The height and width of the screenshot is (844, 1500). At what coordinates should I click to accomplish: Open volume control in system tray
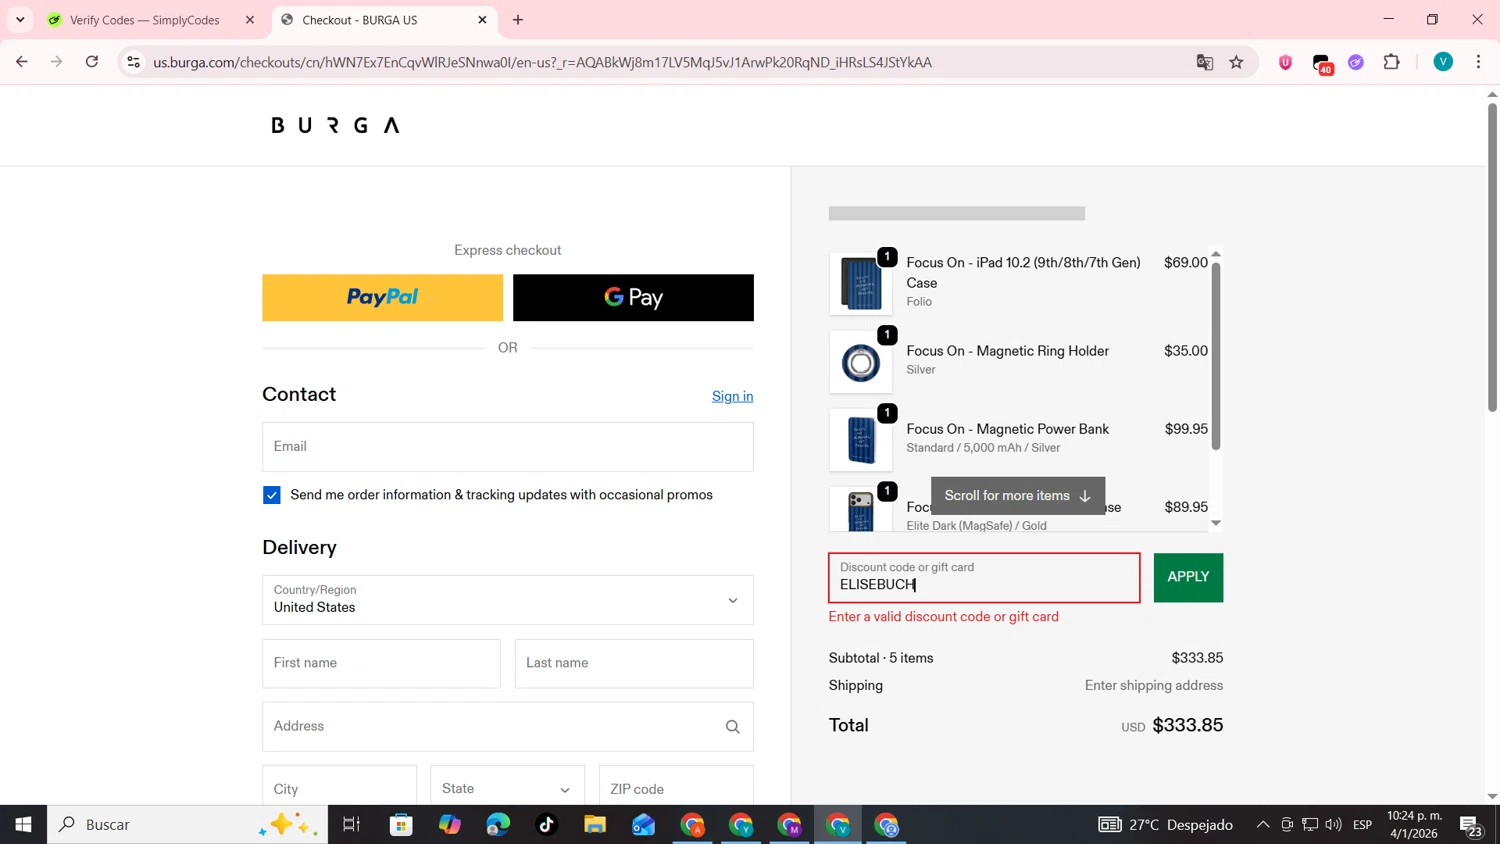coord(1333,825)
